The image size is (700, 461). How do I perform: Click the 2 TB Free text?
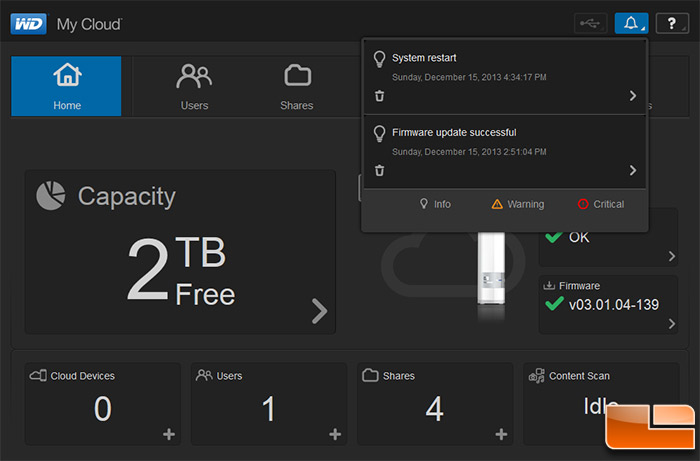tap(181, 271)
